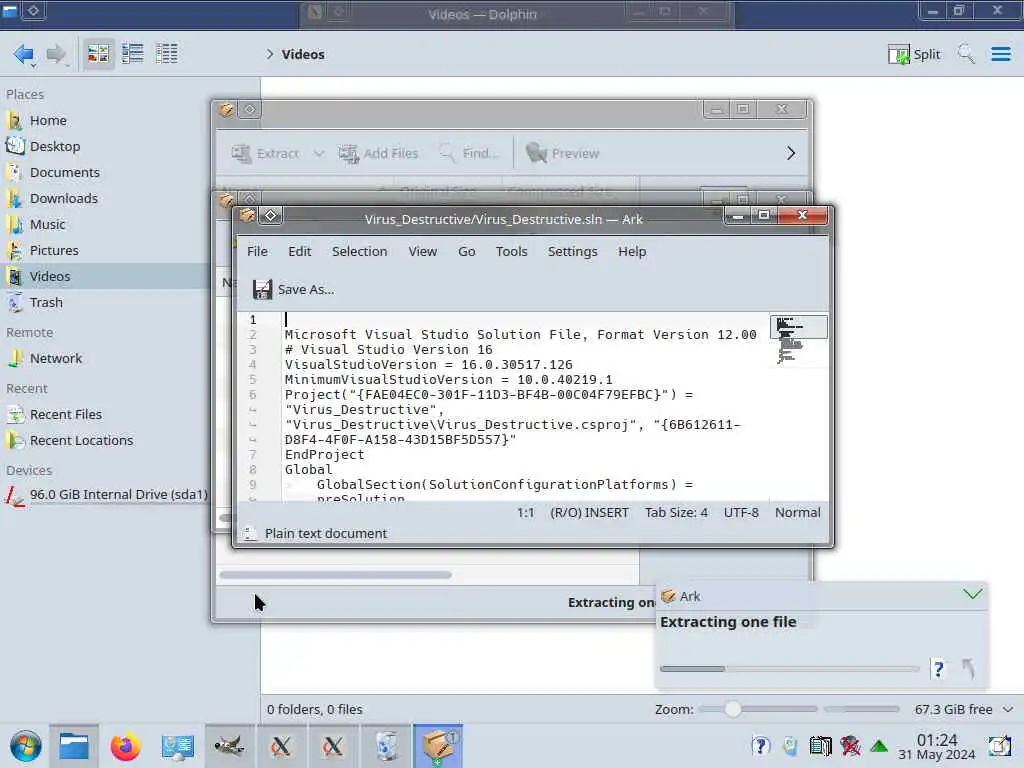Open the application launcher start button
Viewport: 1024px width, 768px height.
click(x=25, y=746)
